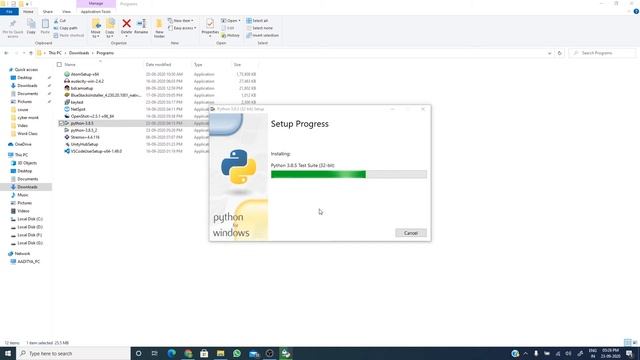Click Downloads in the address path
Image resolution: width=640 pixels, height=360 pixels.
click(x=79, y=53)
